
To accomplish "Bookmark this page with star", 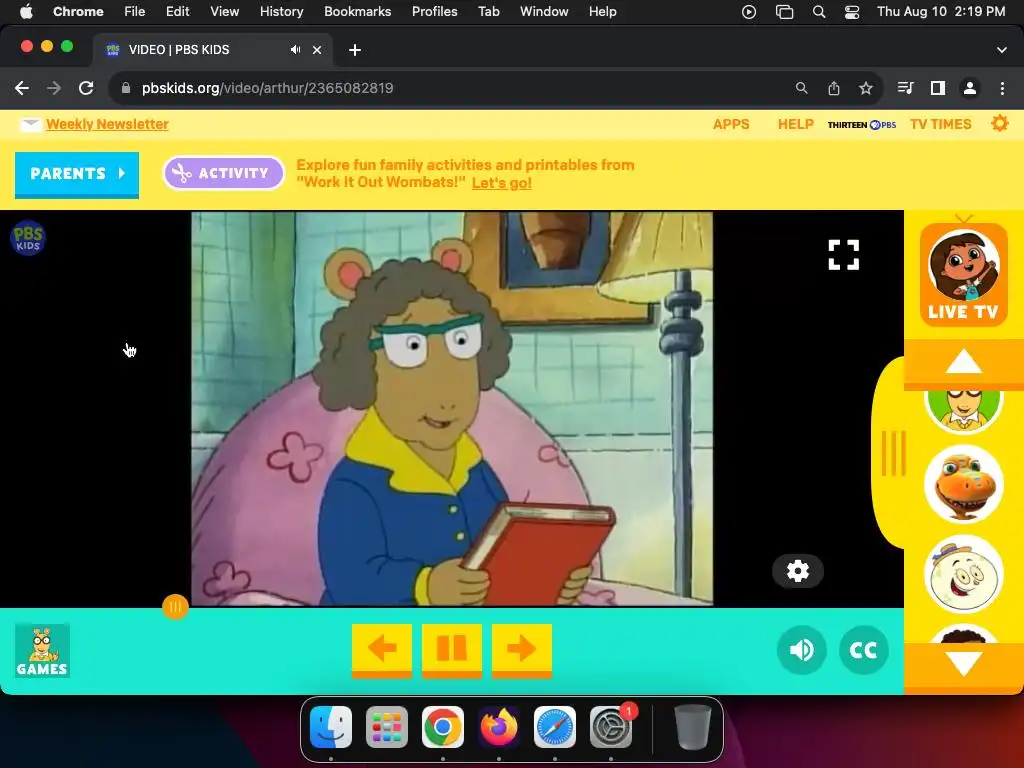I will tap(865, 88).
